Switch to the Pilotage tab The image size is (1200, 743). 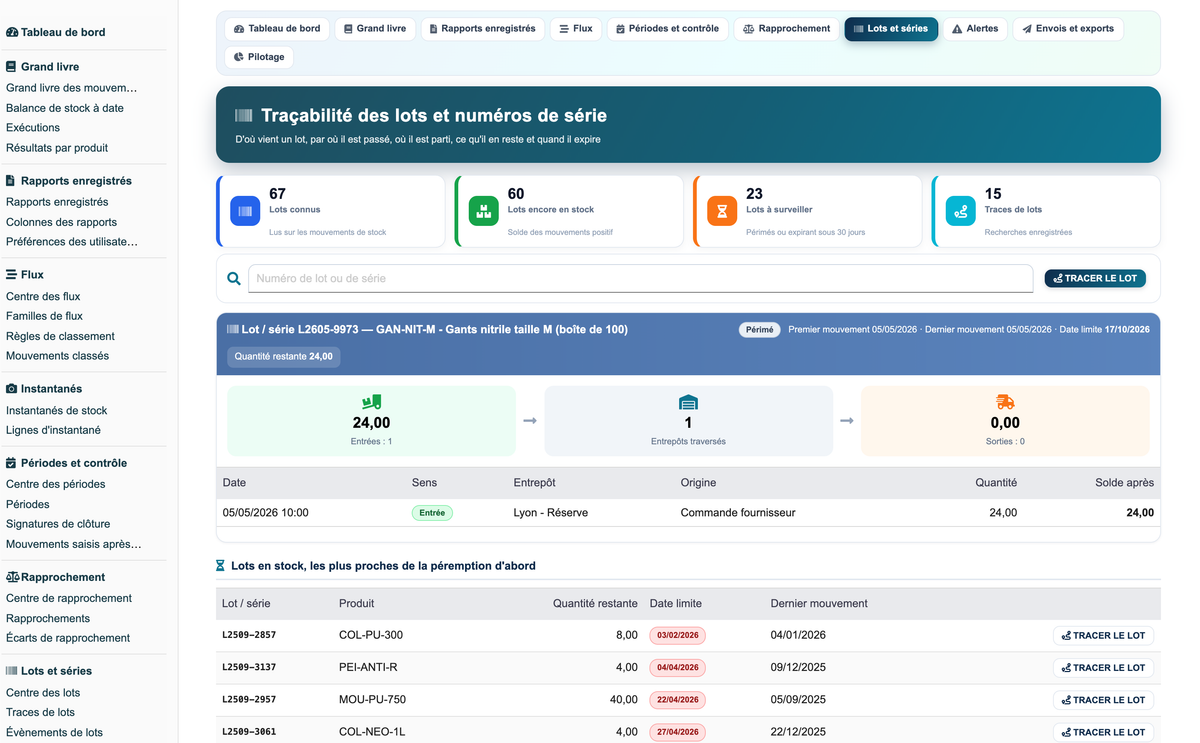pos(259,57)
